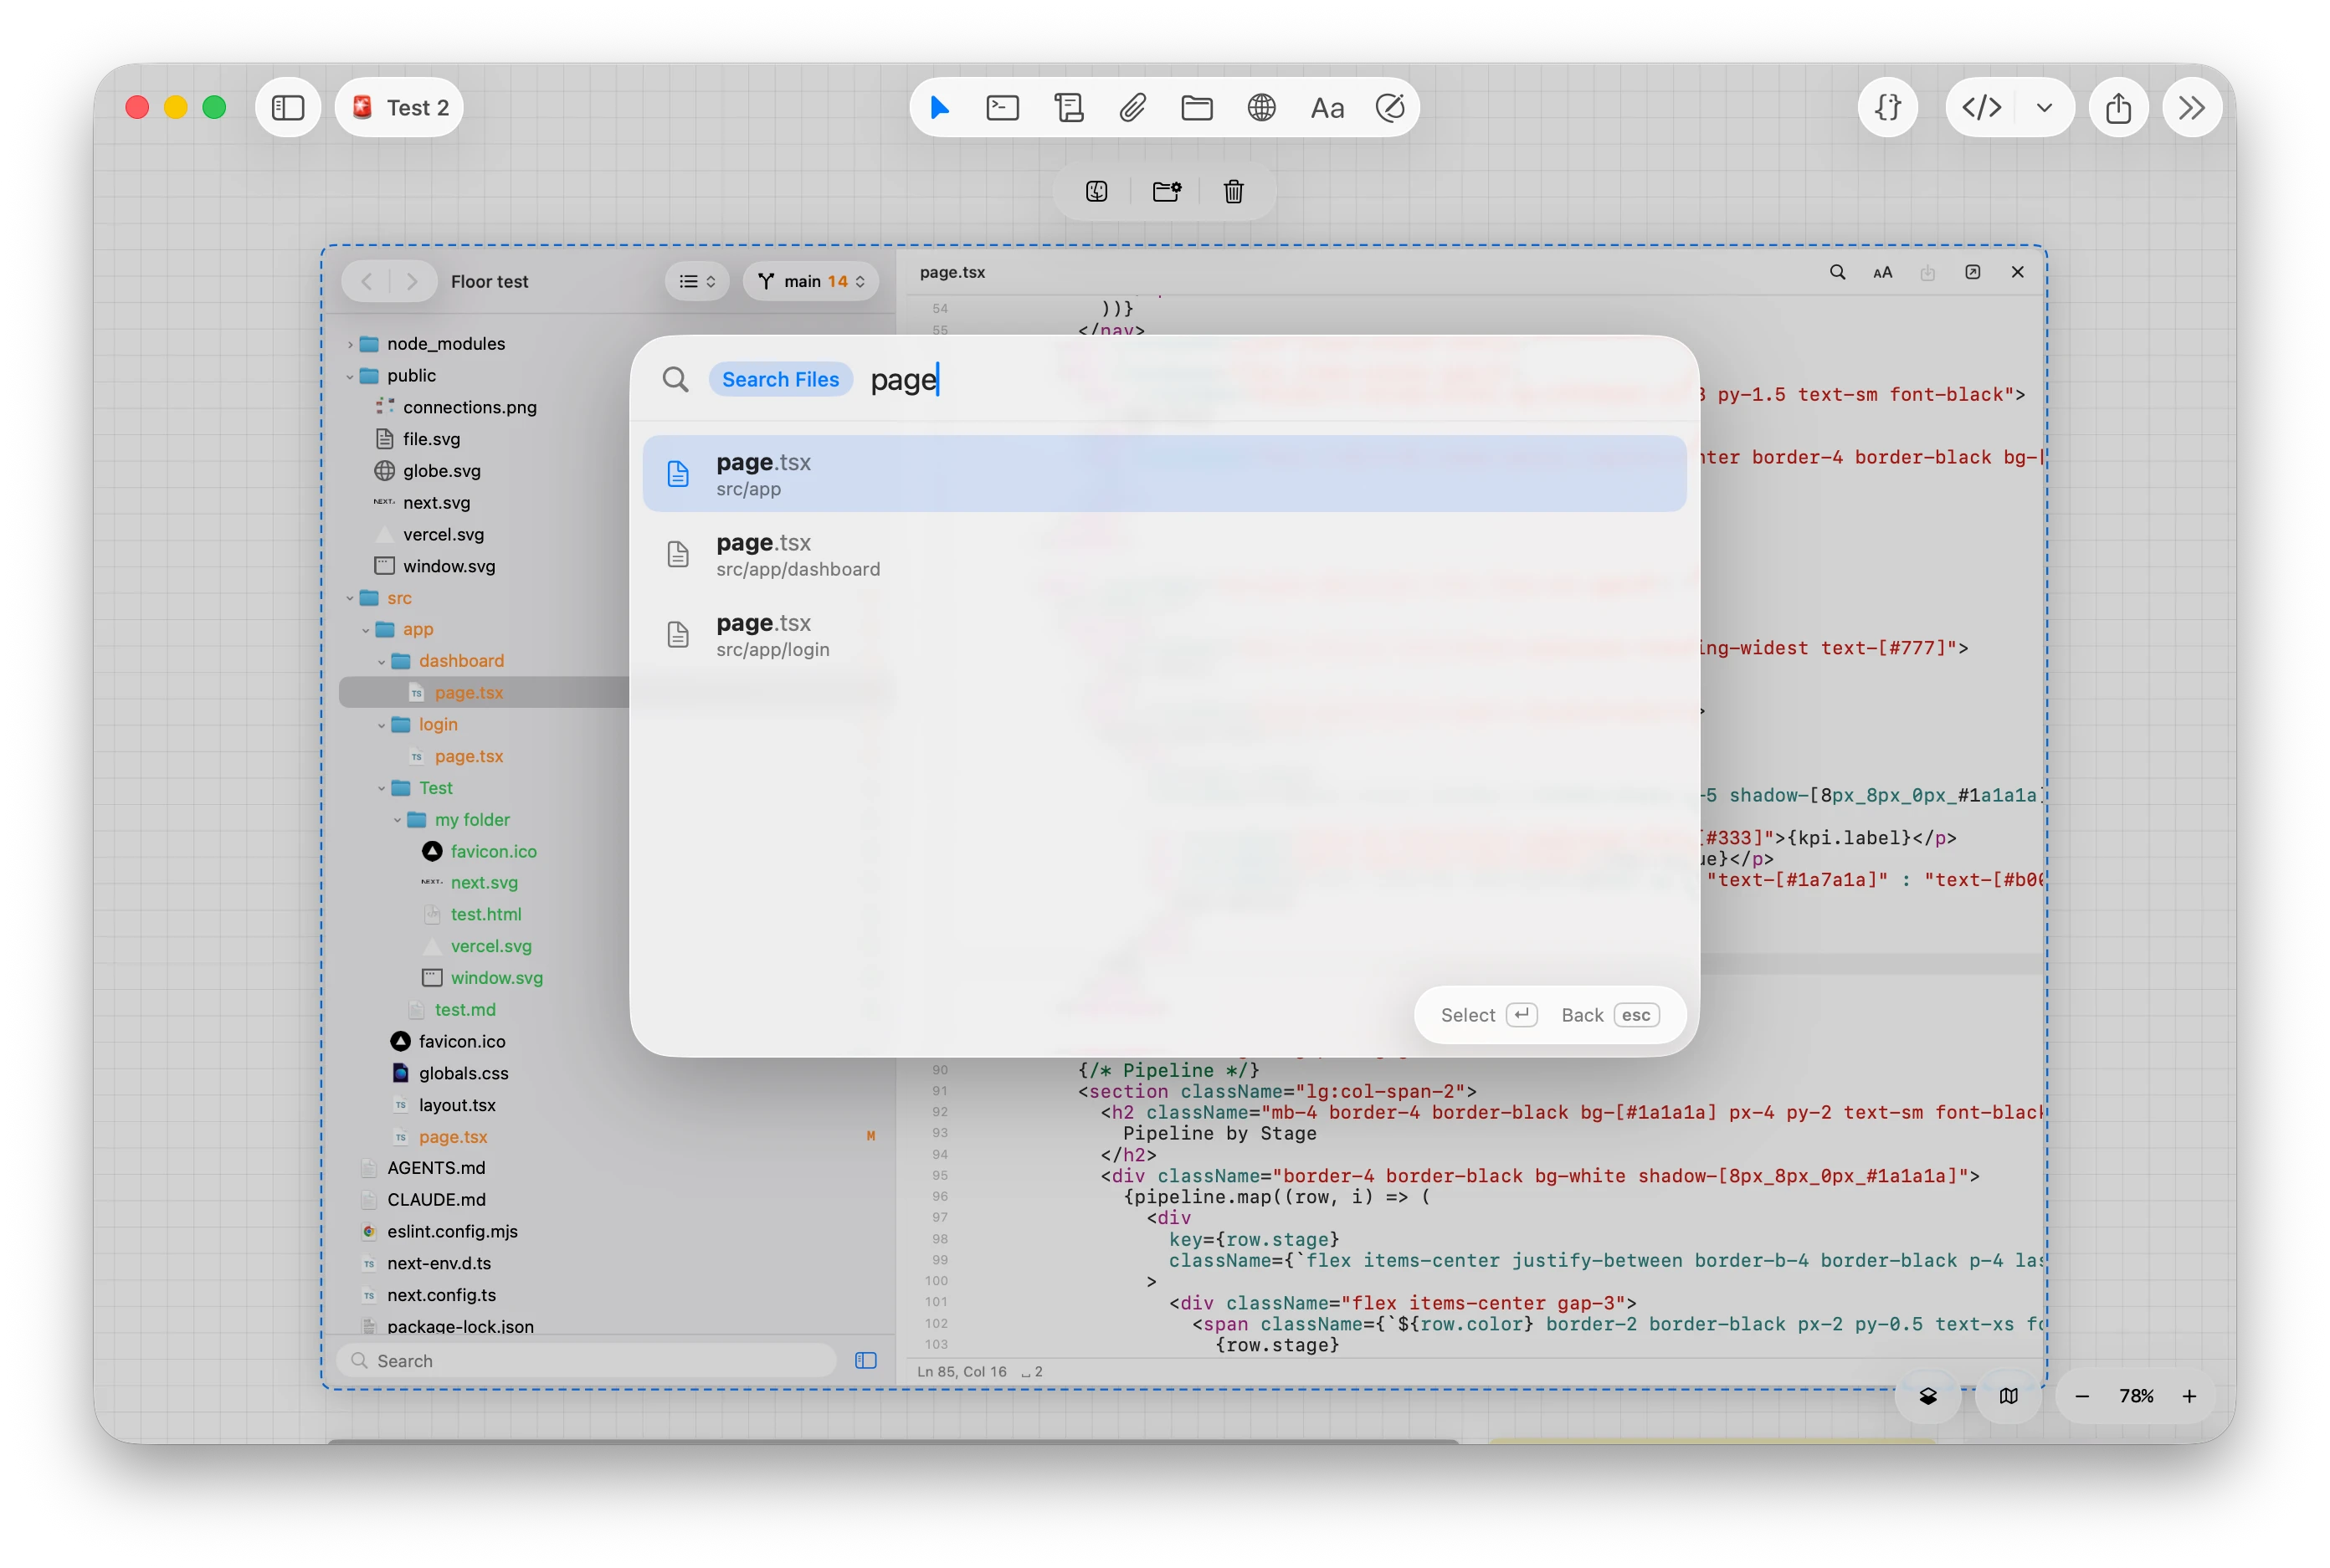Click the folder settings icon

point(1166,191)
